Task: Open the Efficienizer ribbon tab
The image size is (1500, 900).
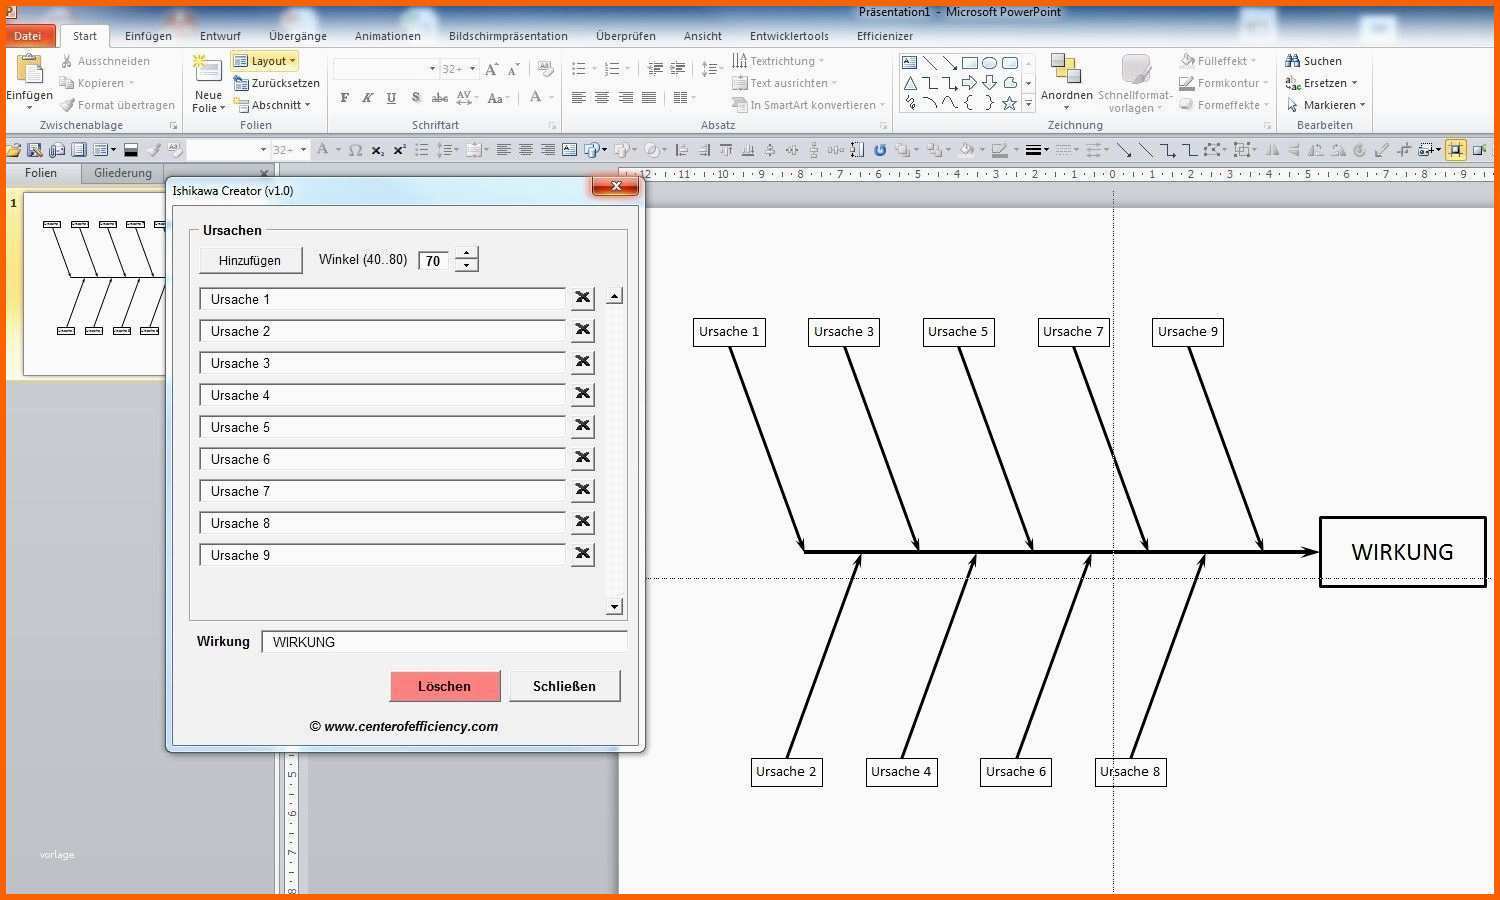Action: click(885, 36)
